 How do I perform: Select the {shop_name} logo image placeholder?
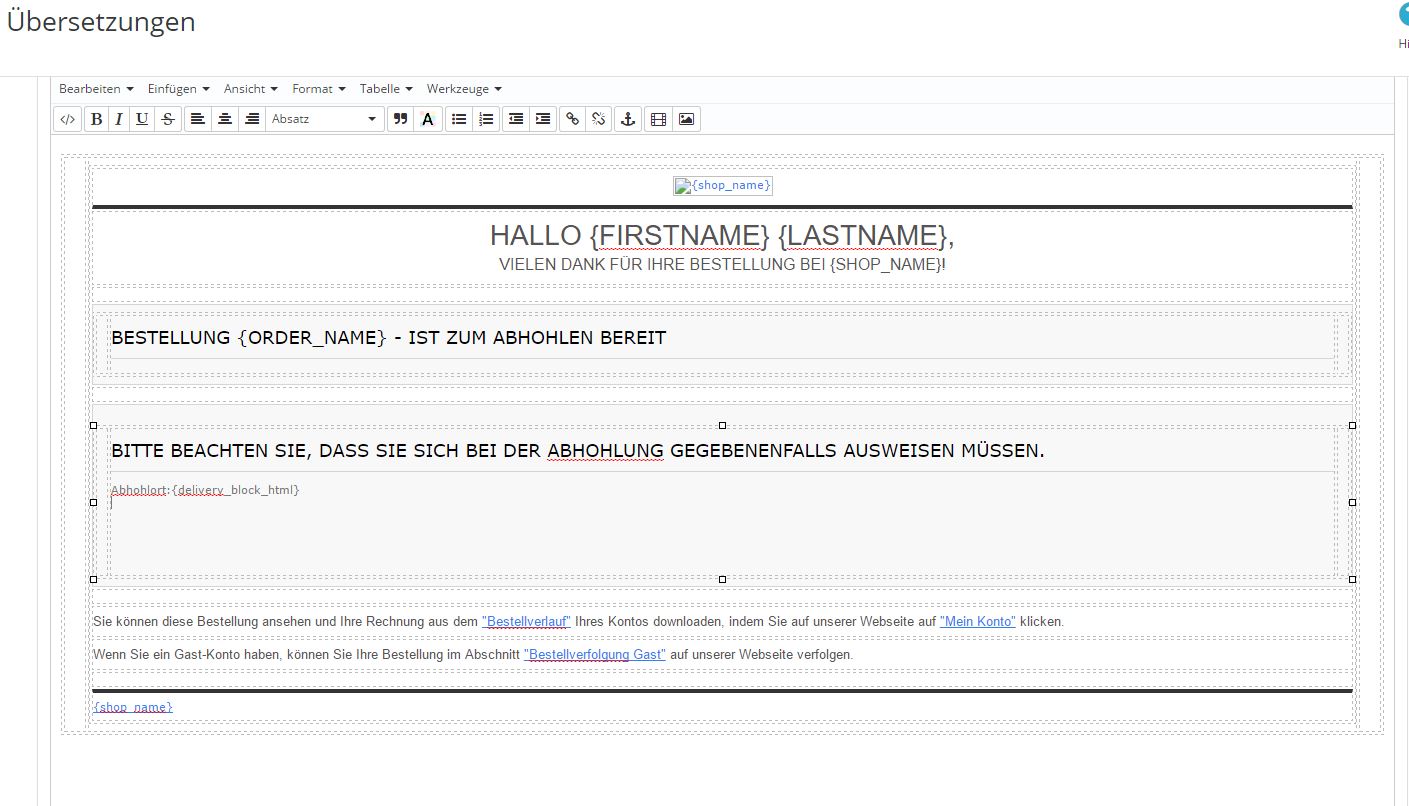pos(723,186)
